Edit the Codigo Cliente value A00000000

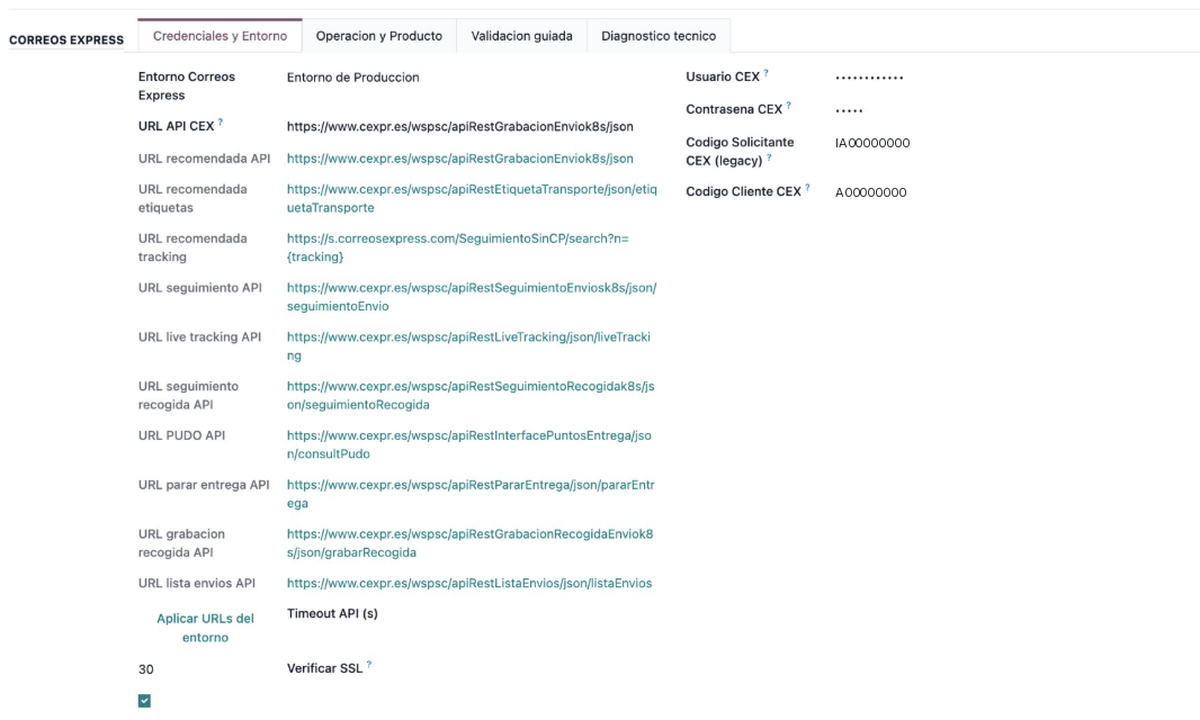coord(871,192)
